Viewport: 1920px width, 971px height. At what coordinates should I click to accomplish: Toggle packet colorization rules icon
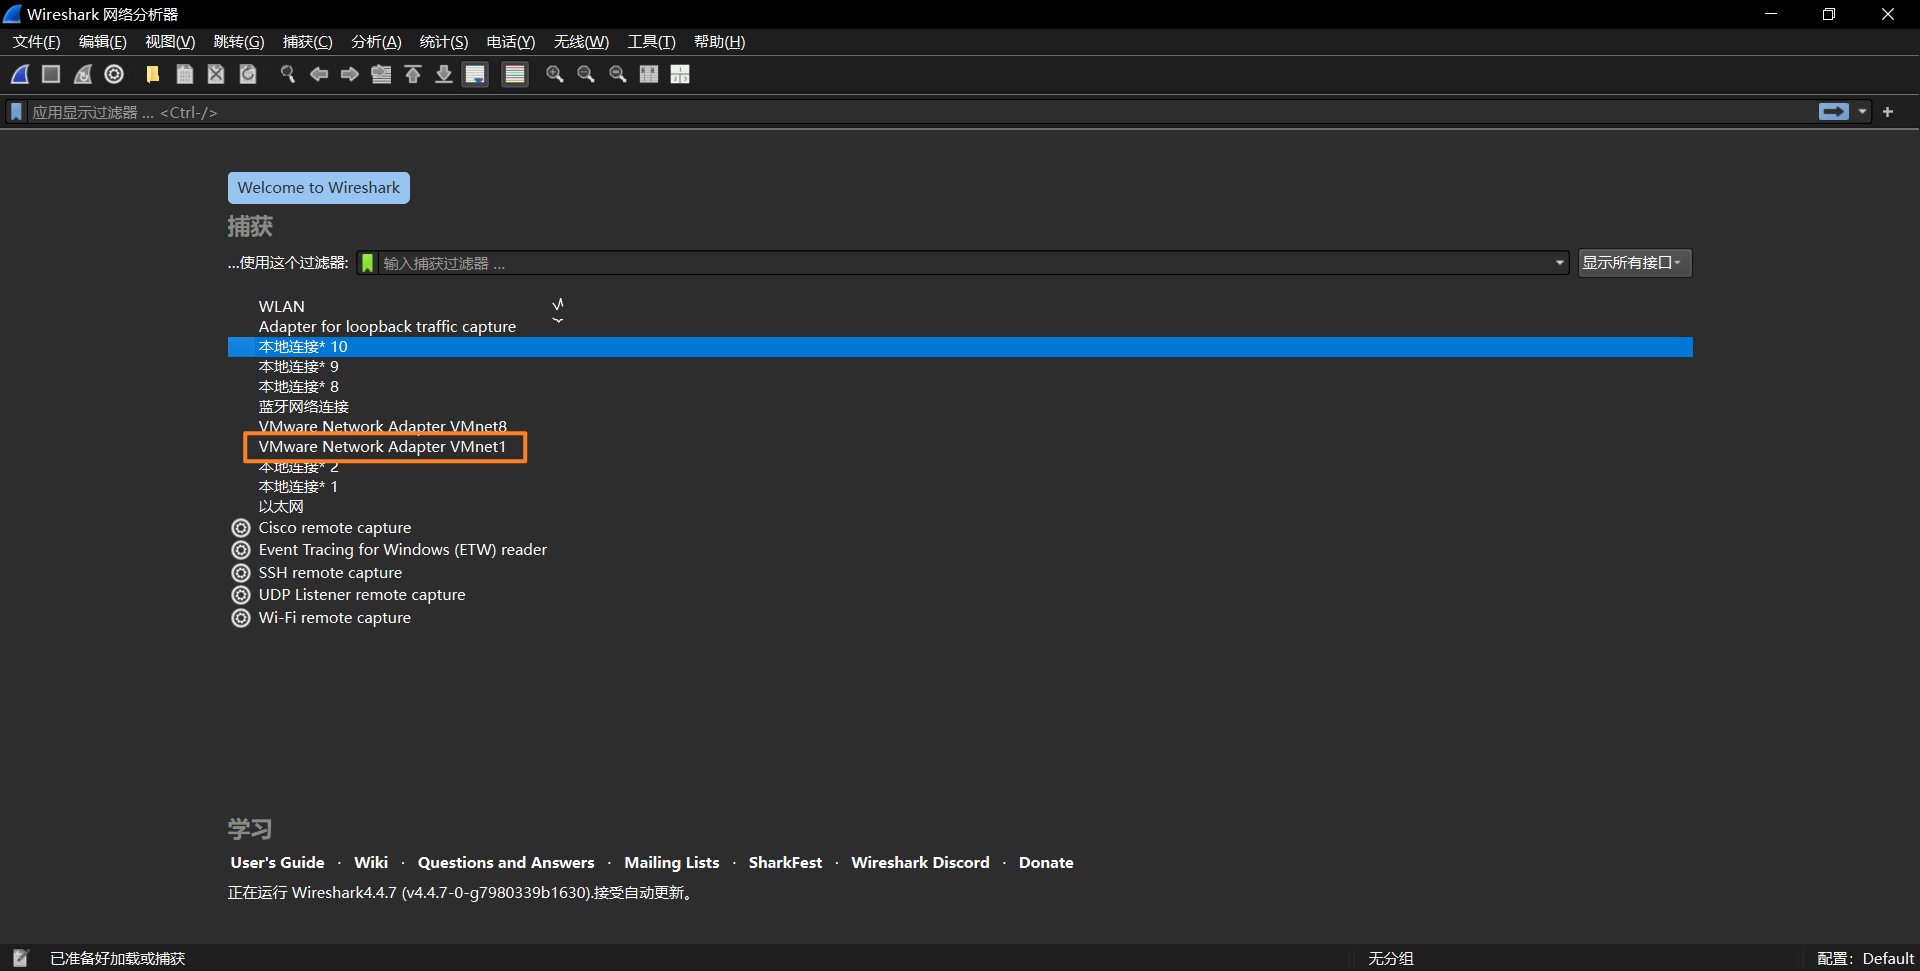(515, 74)
